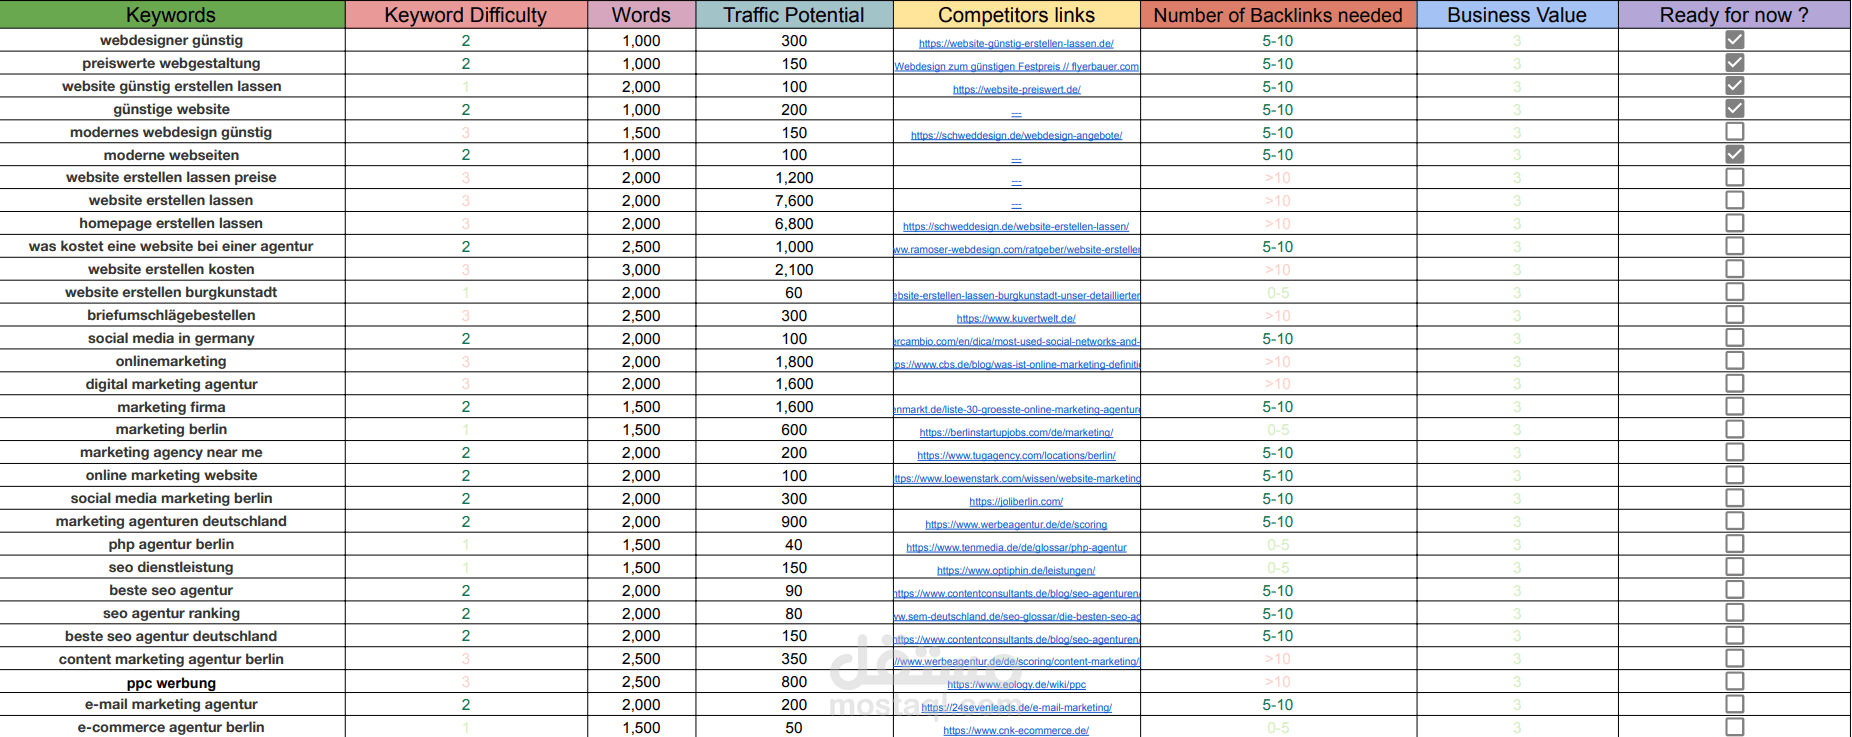Select the Keywords column header
Image resolution: width=1852 pixels, height=737 pixels.
tap(171, 15)
